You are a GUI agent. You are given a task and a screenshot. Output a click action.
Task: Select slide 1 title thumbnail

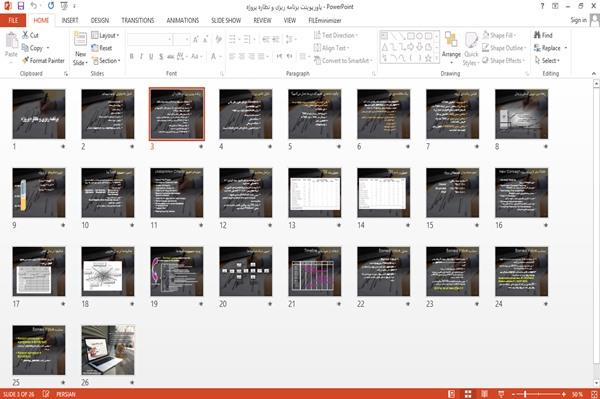click(39, 114)
